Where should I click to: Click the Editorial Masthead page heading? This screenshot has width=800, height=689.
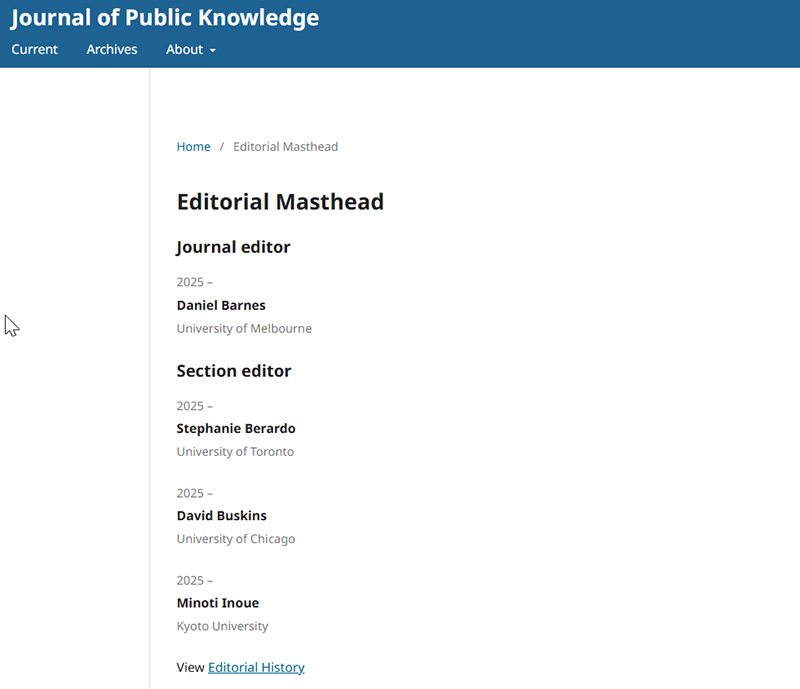pyautogui.click(x=280, y=202)
